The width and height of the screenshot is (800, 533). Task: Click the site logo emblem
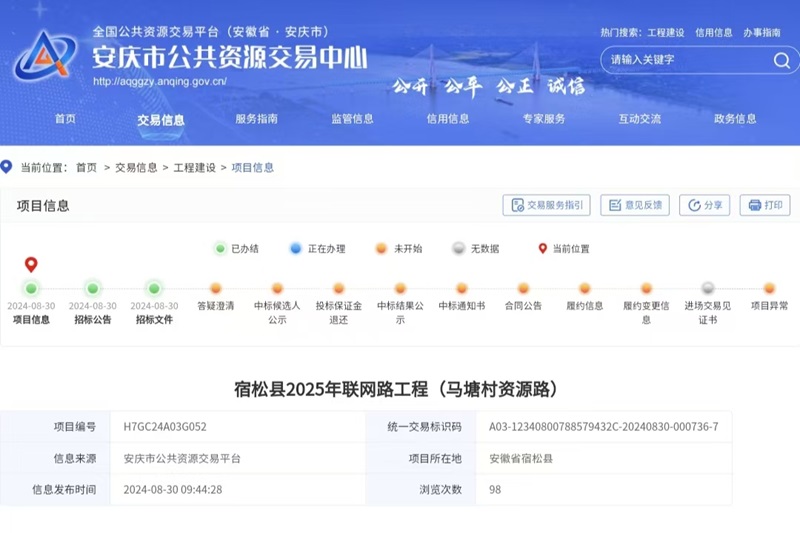point(44,57)
